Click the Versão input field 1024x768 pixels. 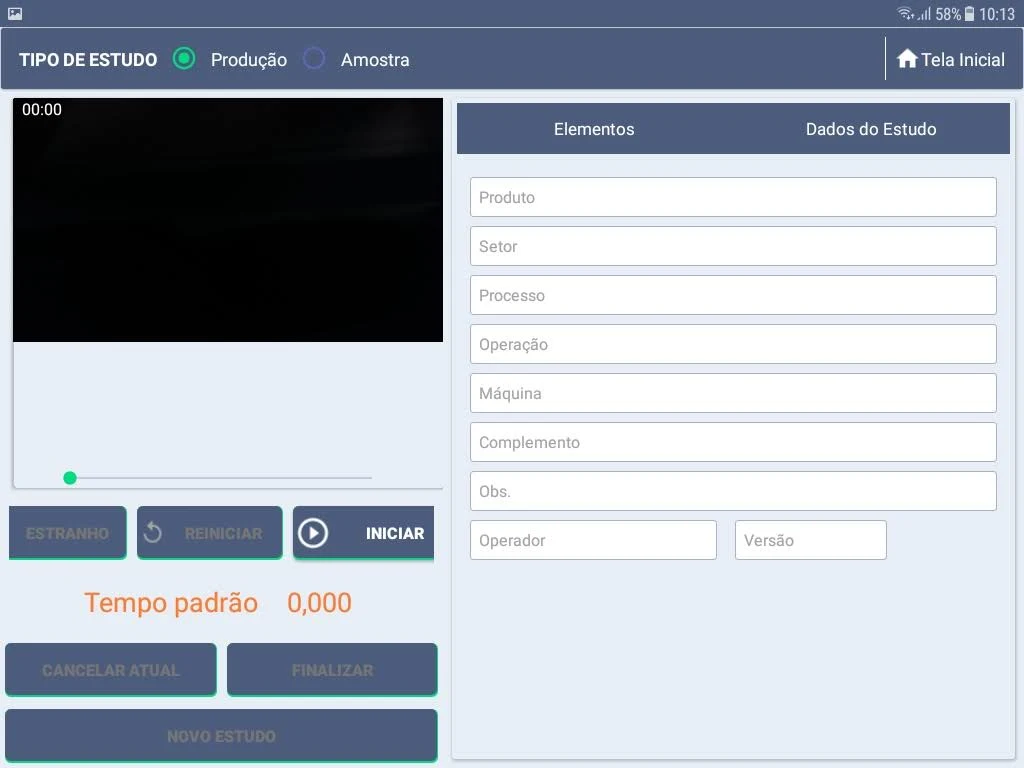click(x=810, y=540)
